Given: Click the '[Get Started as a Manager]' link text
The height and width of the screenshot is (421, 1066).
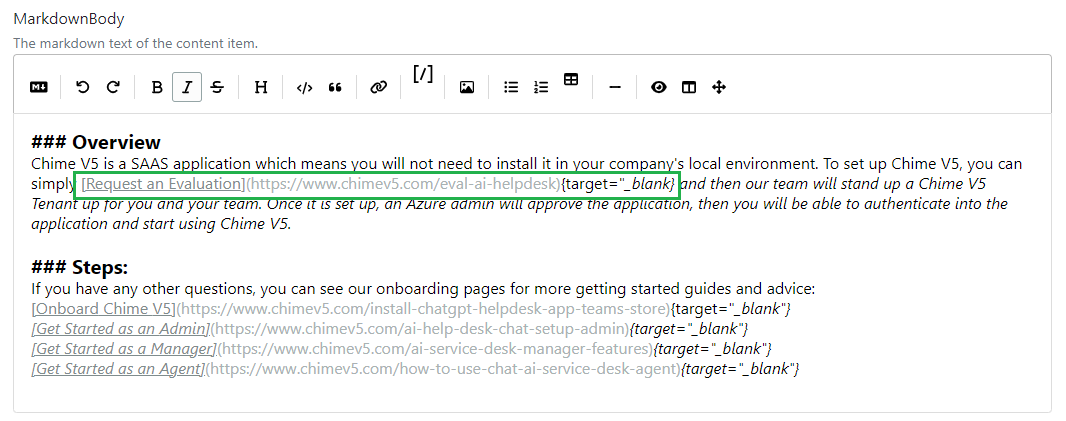Looking at the screenshot, I should click(x=124, y=349).
